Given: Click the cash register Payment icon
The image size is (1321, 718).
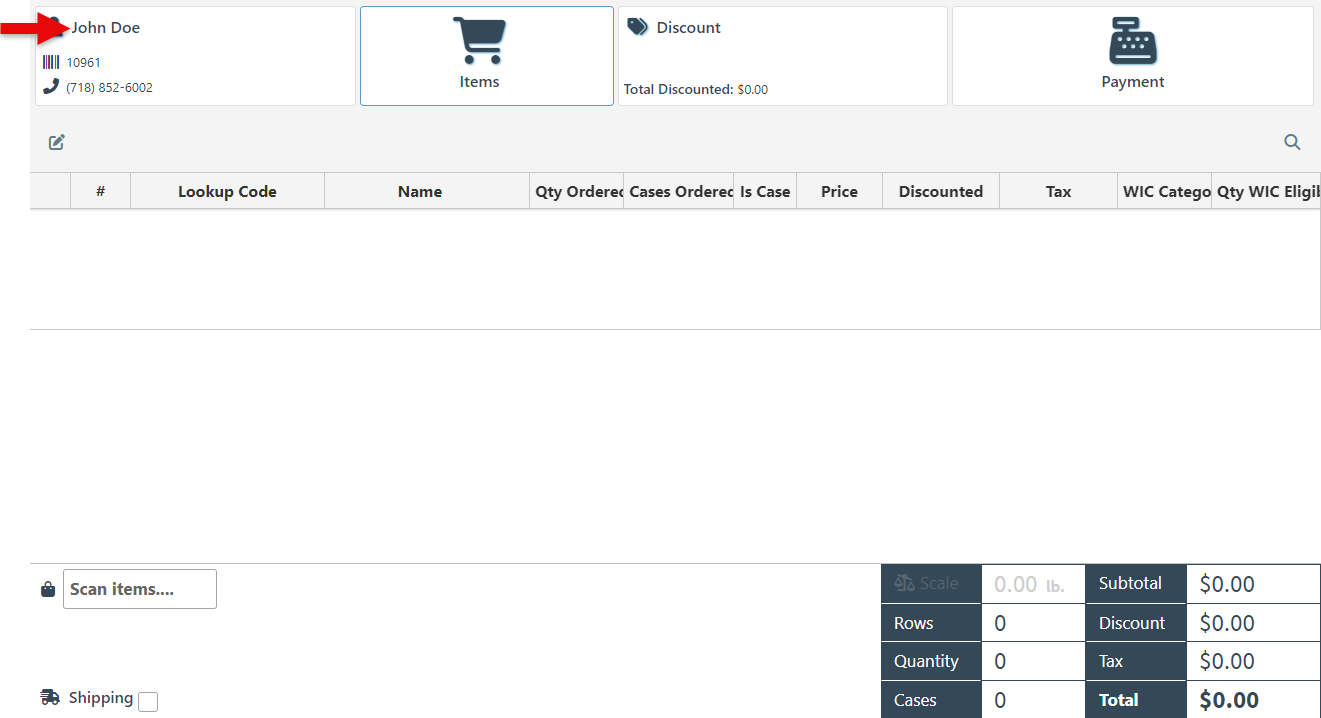Looking at the screenshot, I should (x=1132, y=42).
